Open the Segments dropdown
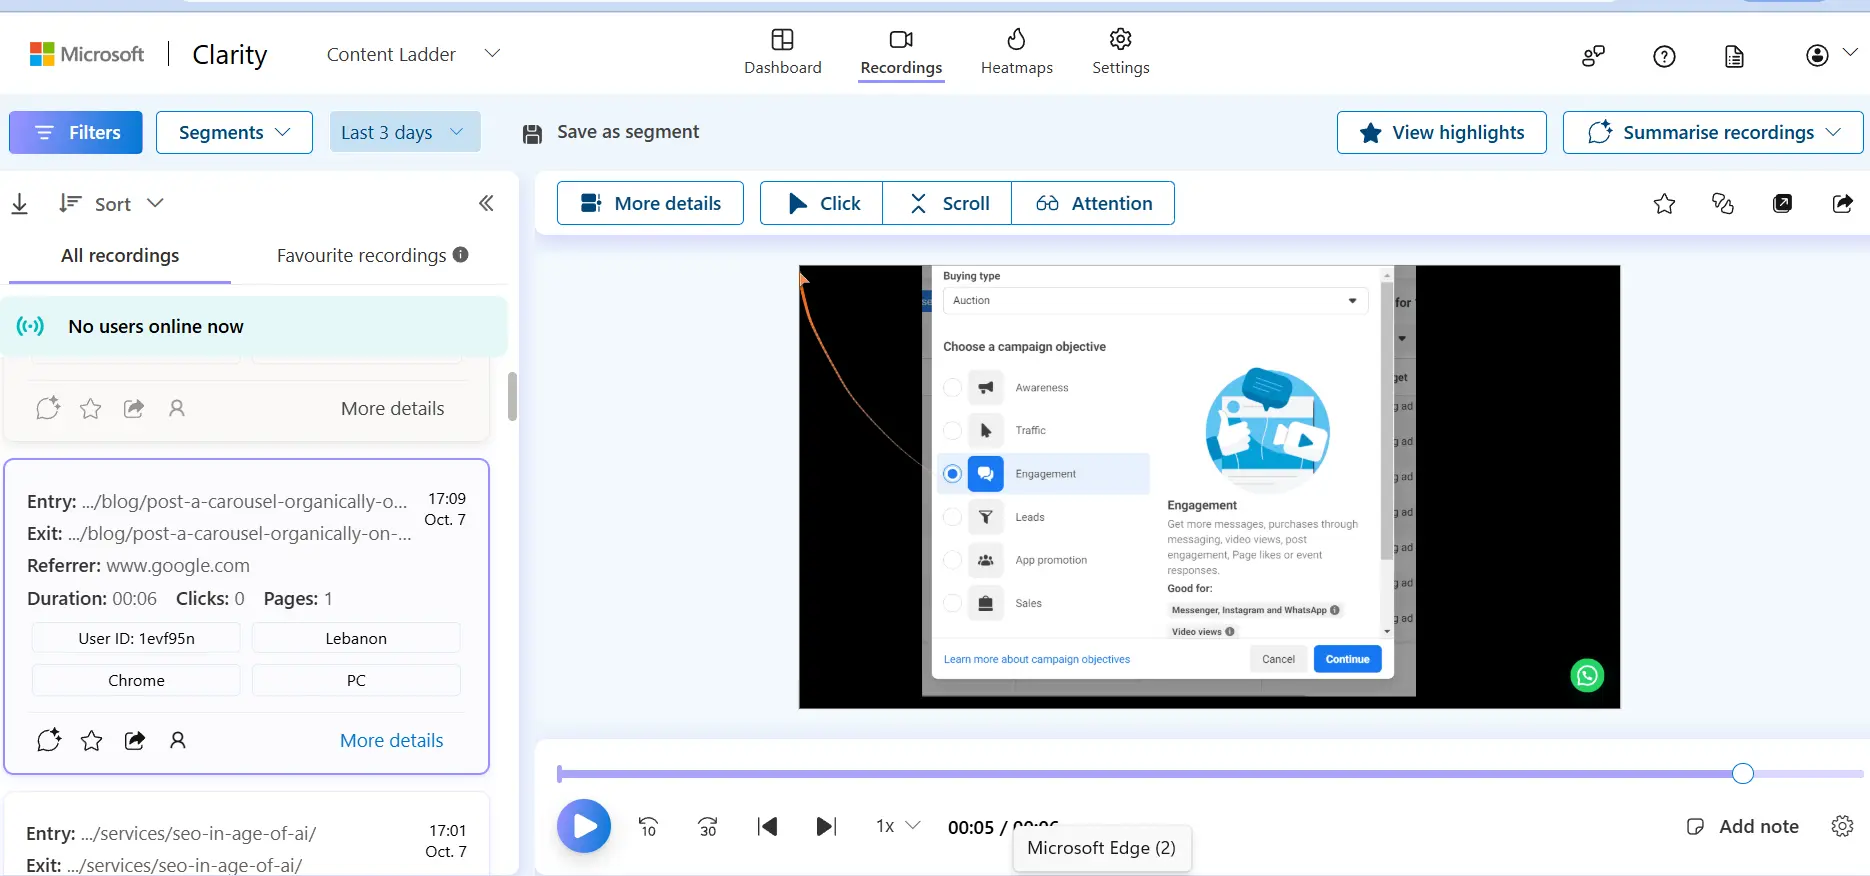This screenshot has height=876, width=1870. pyautogui.click(x=234, y=132)
